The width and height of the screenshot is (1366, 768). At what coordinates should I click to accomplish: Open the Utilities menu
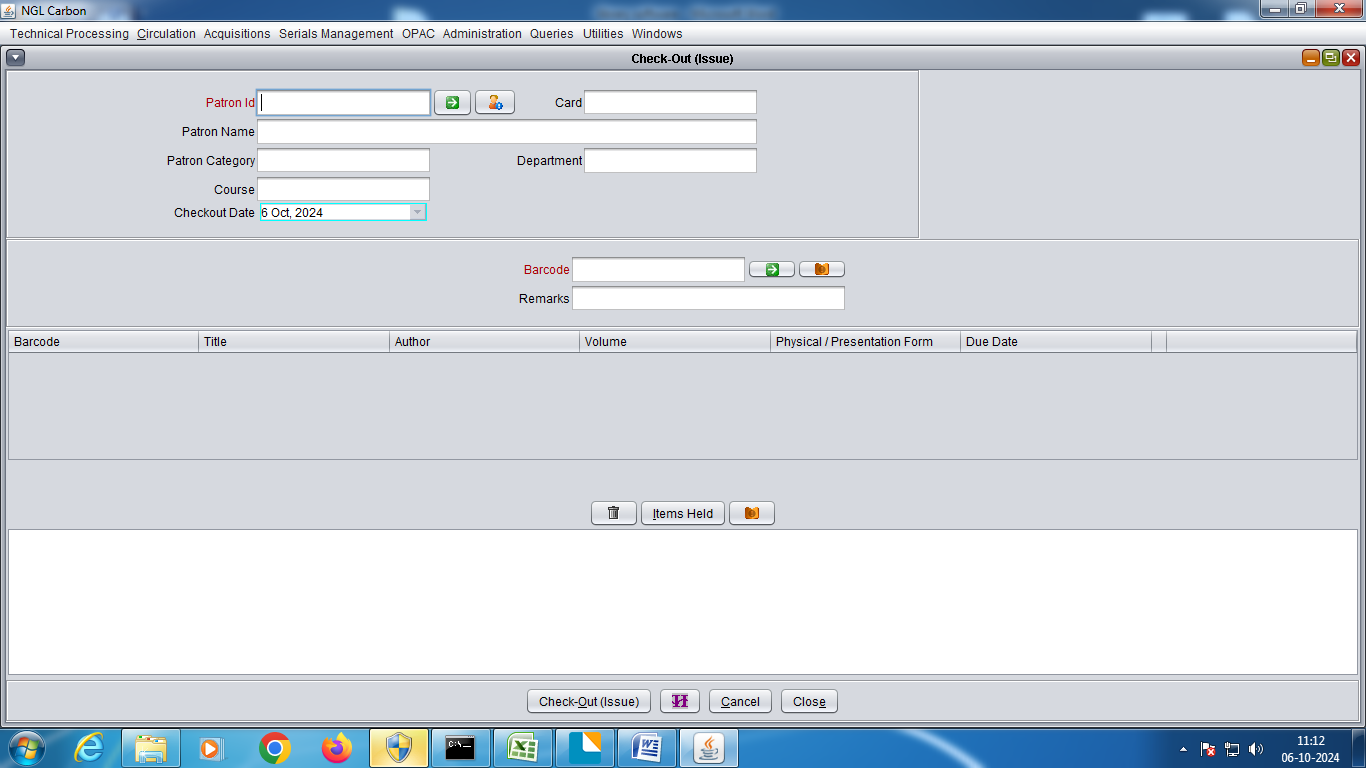pyautogui.click(x=603, y=34)
